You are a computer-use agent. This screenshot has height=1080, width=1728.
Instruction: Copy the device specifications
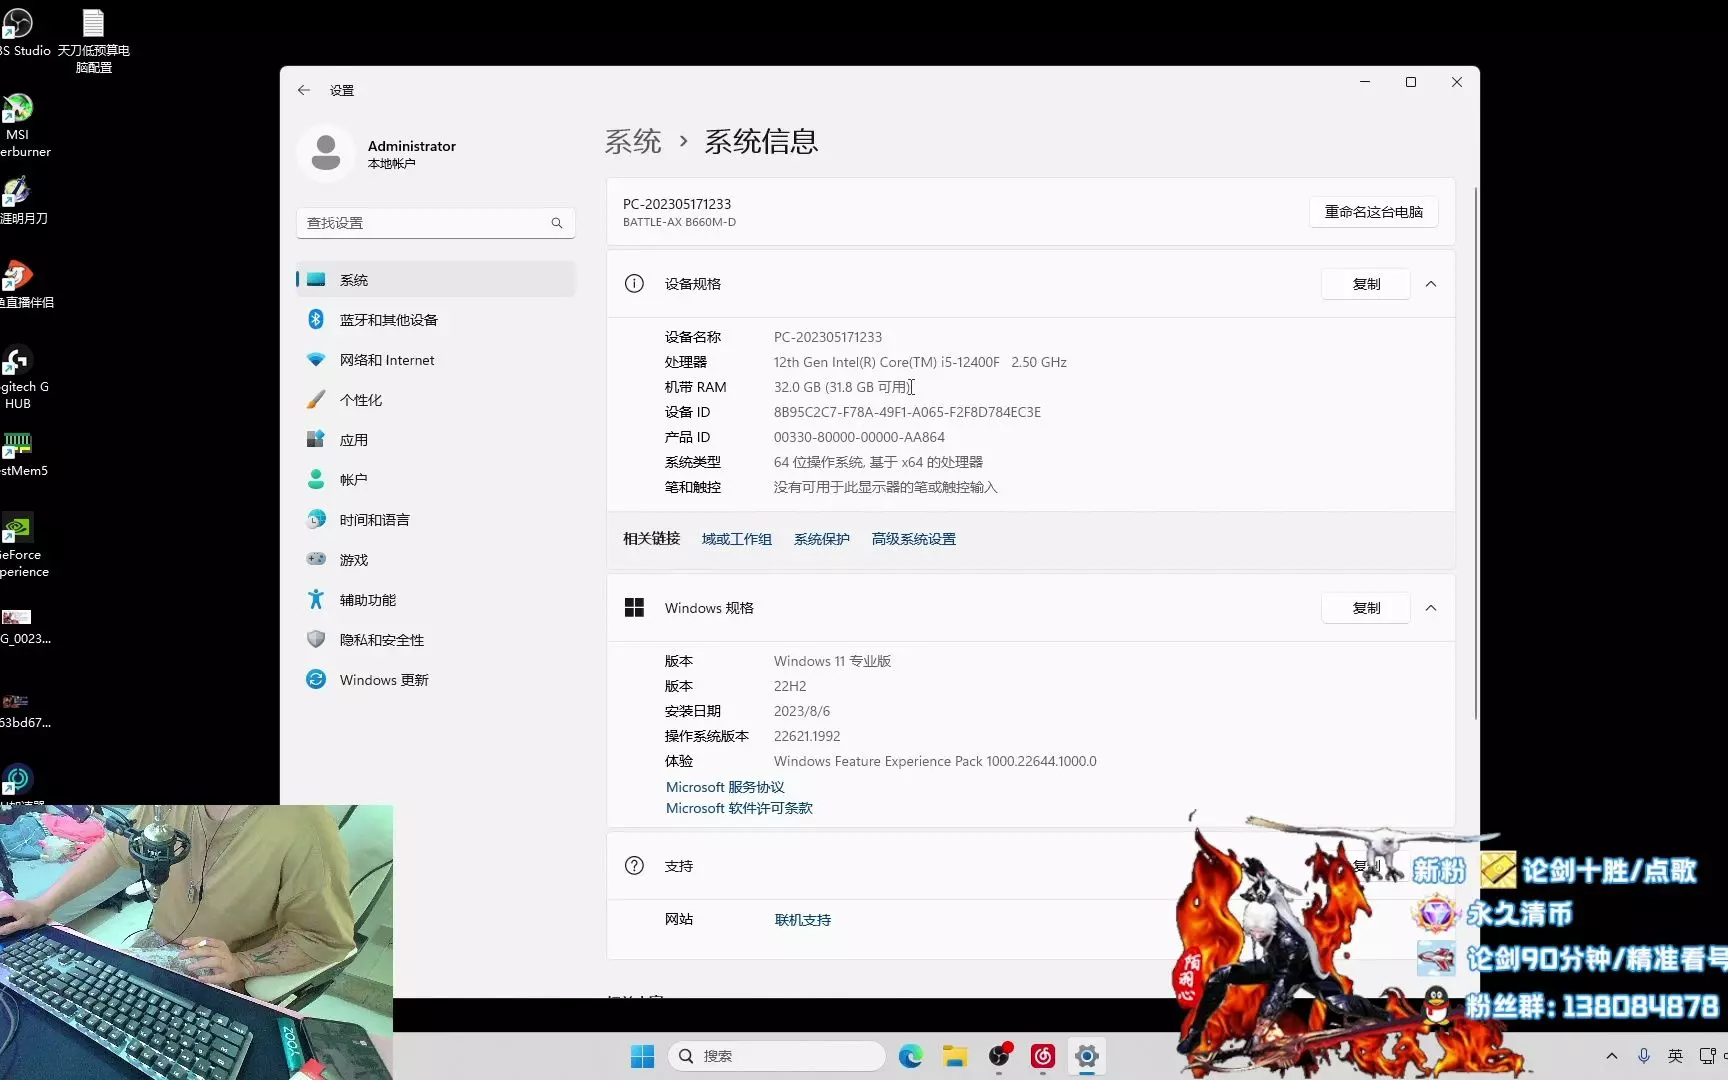pos(1366,284)
